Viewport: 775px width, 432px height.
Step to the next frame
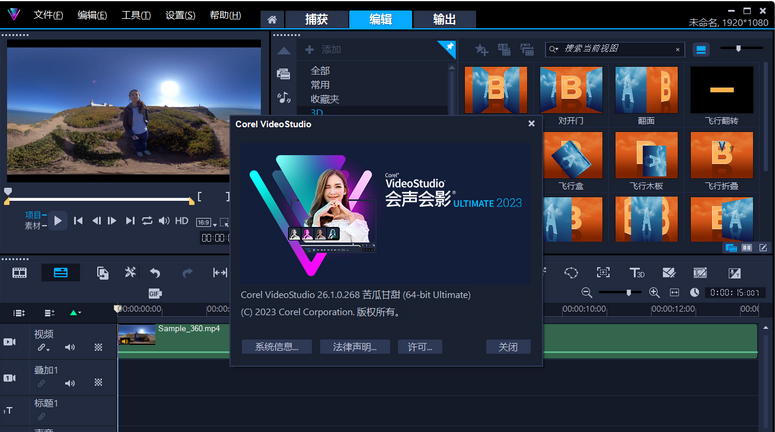pos(112,220)
